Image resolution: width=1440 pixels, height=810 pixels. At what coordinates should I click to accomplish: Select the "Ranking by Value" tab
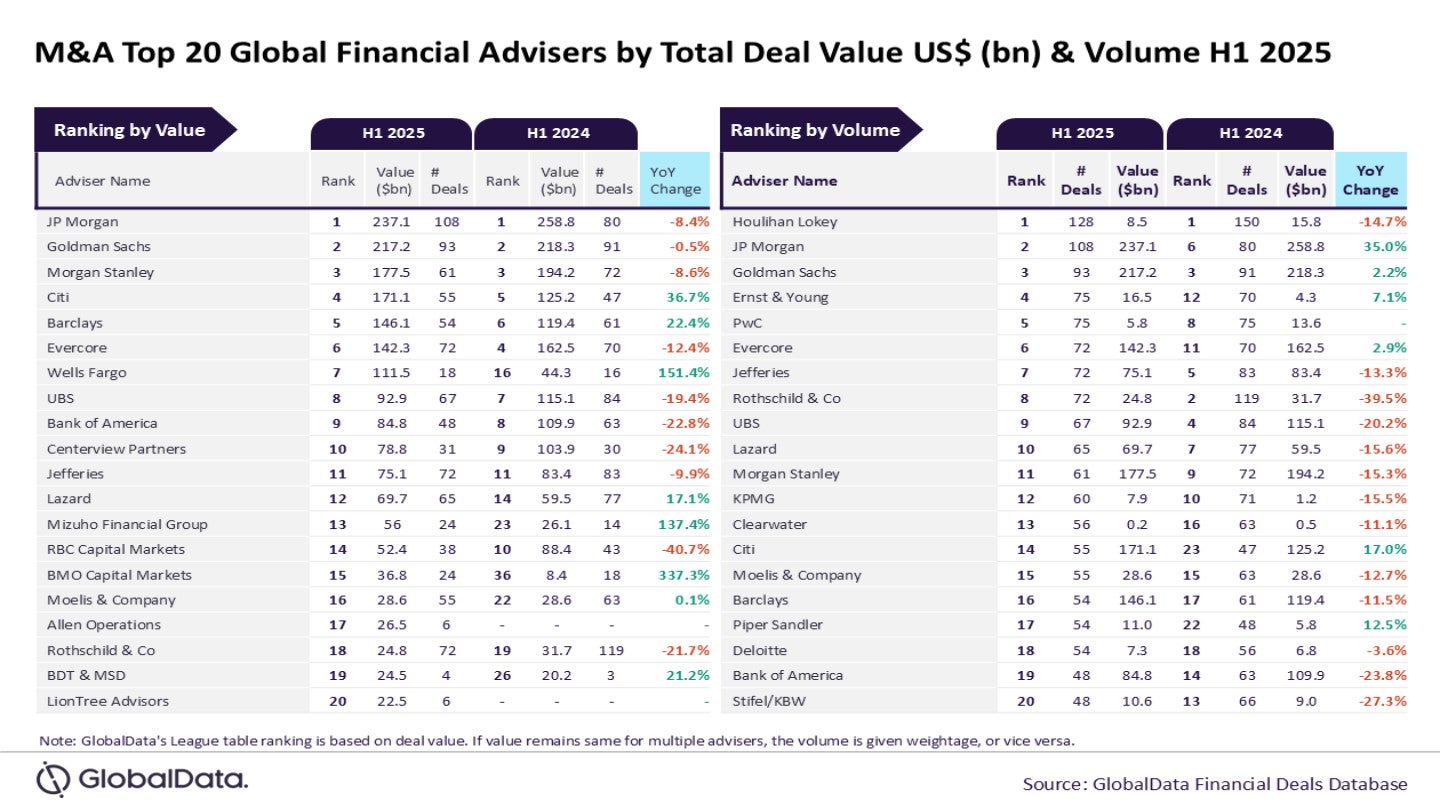130,130
